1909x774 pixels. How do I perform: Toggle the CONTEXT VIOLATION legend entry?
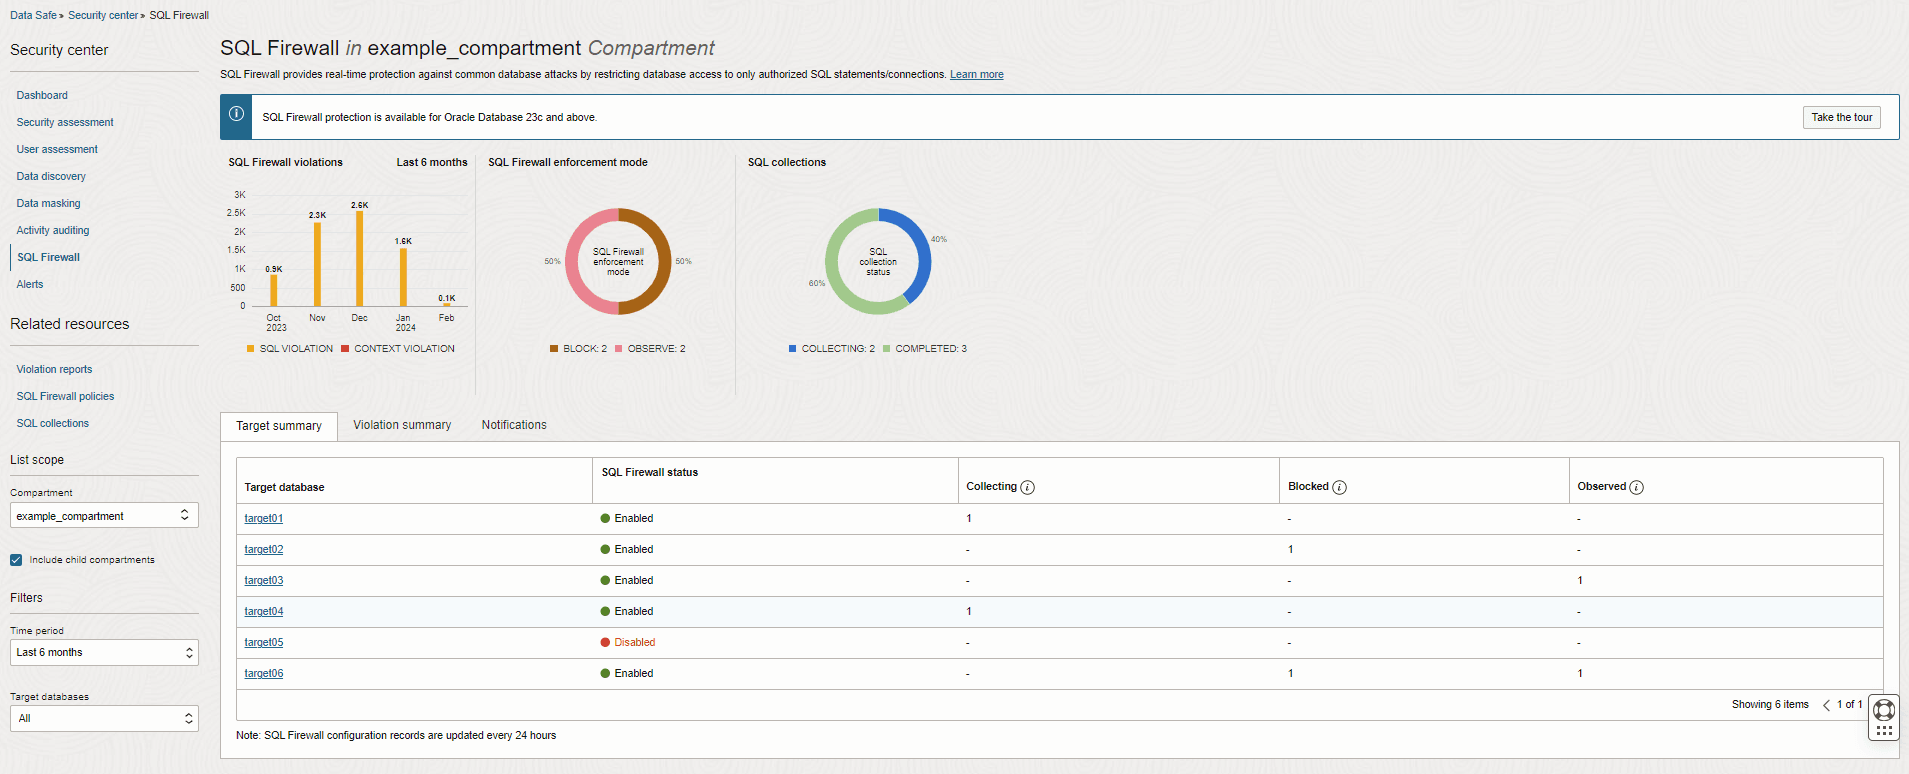tap(398, 349)
